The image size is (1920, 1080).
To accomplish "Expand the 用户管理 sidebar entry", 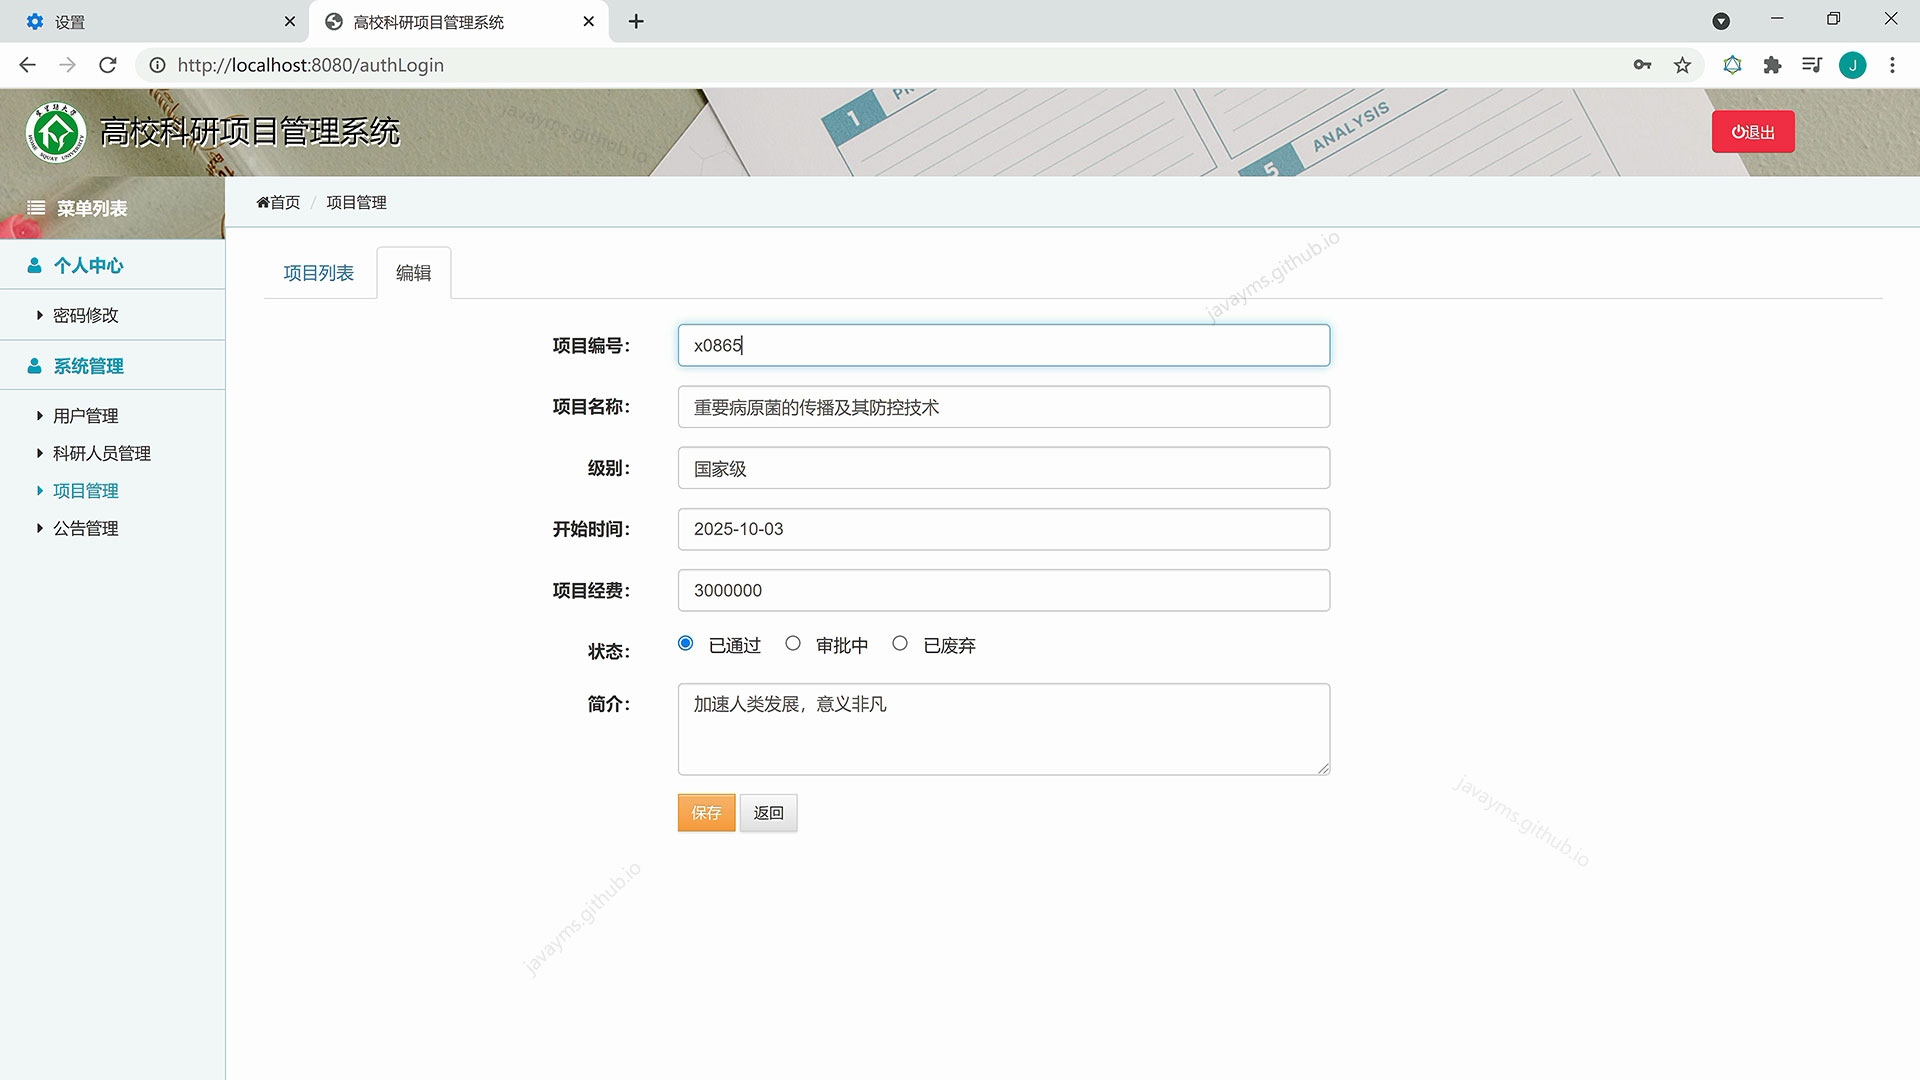I will tap(85, 415).
